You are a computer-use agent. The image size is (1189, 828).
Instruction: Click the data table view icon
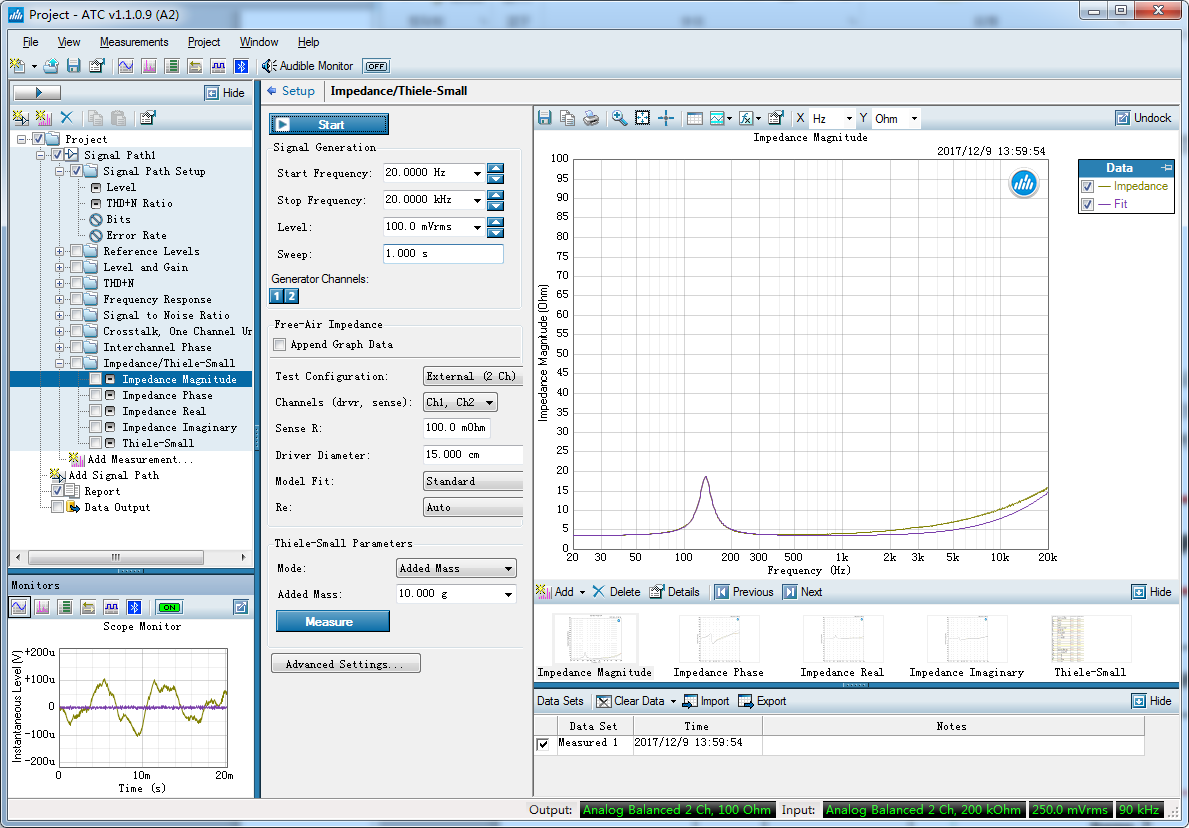pyautogui.click(x=694, y=118)
